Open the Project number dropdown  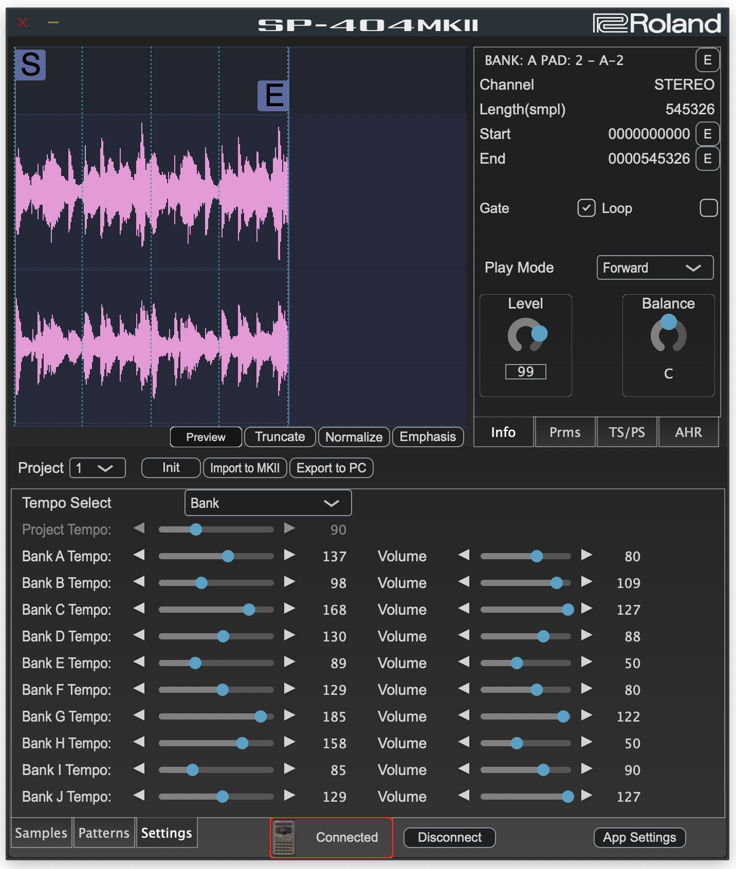pyautogui.click(x=98, y=468)
